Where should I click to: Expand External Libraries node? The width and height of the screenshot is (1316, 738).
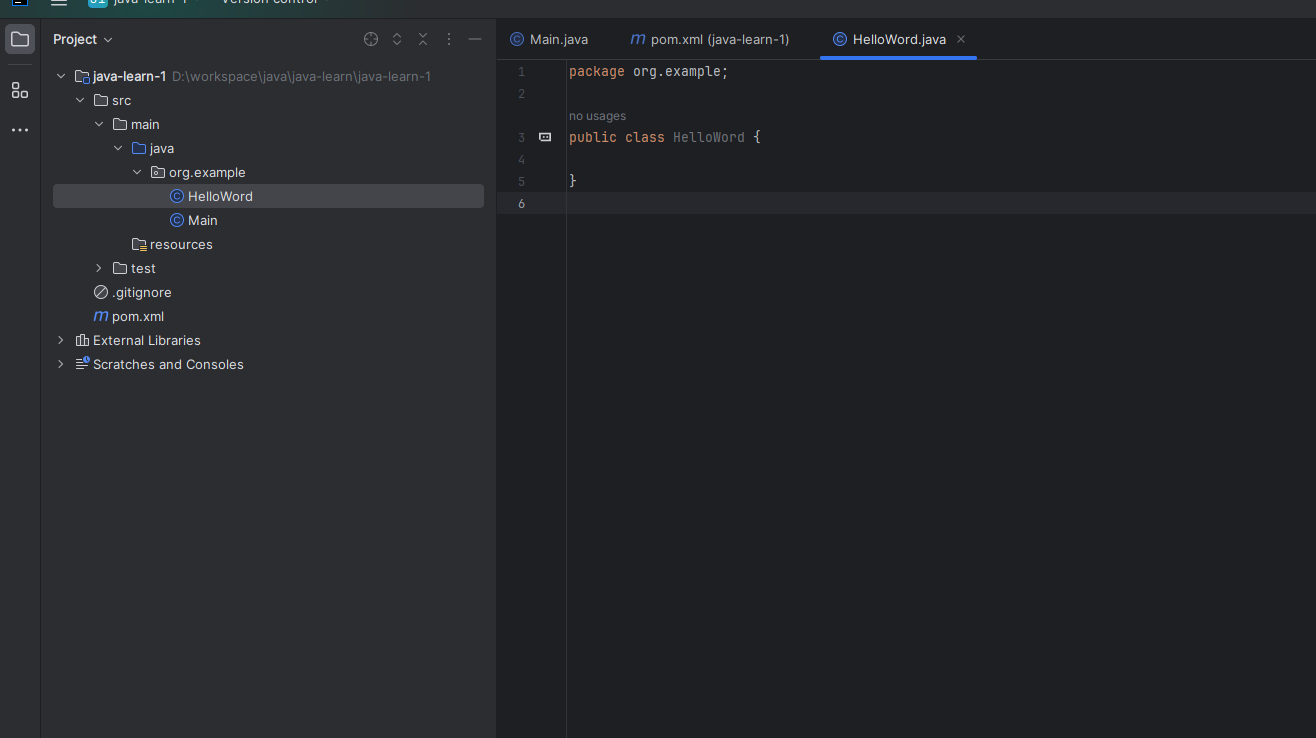pyautogui.click(x=61, y=340)
